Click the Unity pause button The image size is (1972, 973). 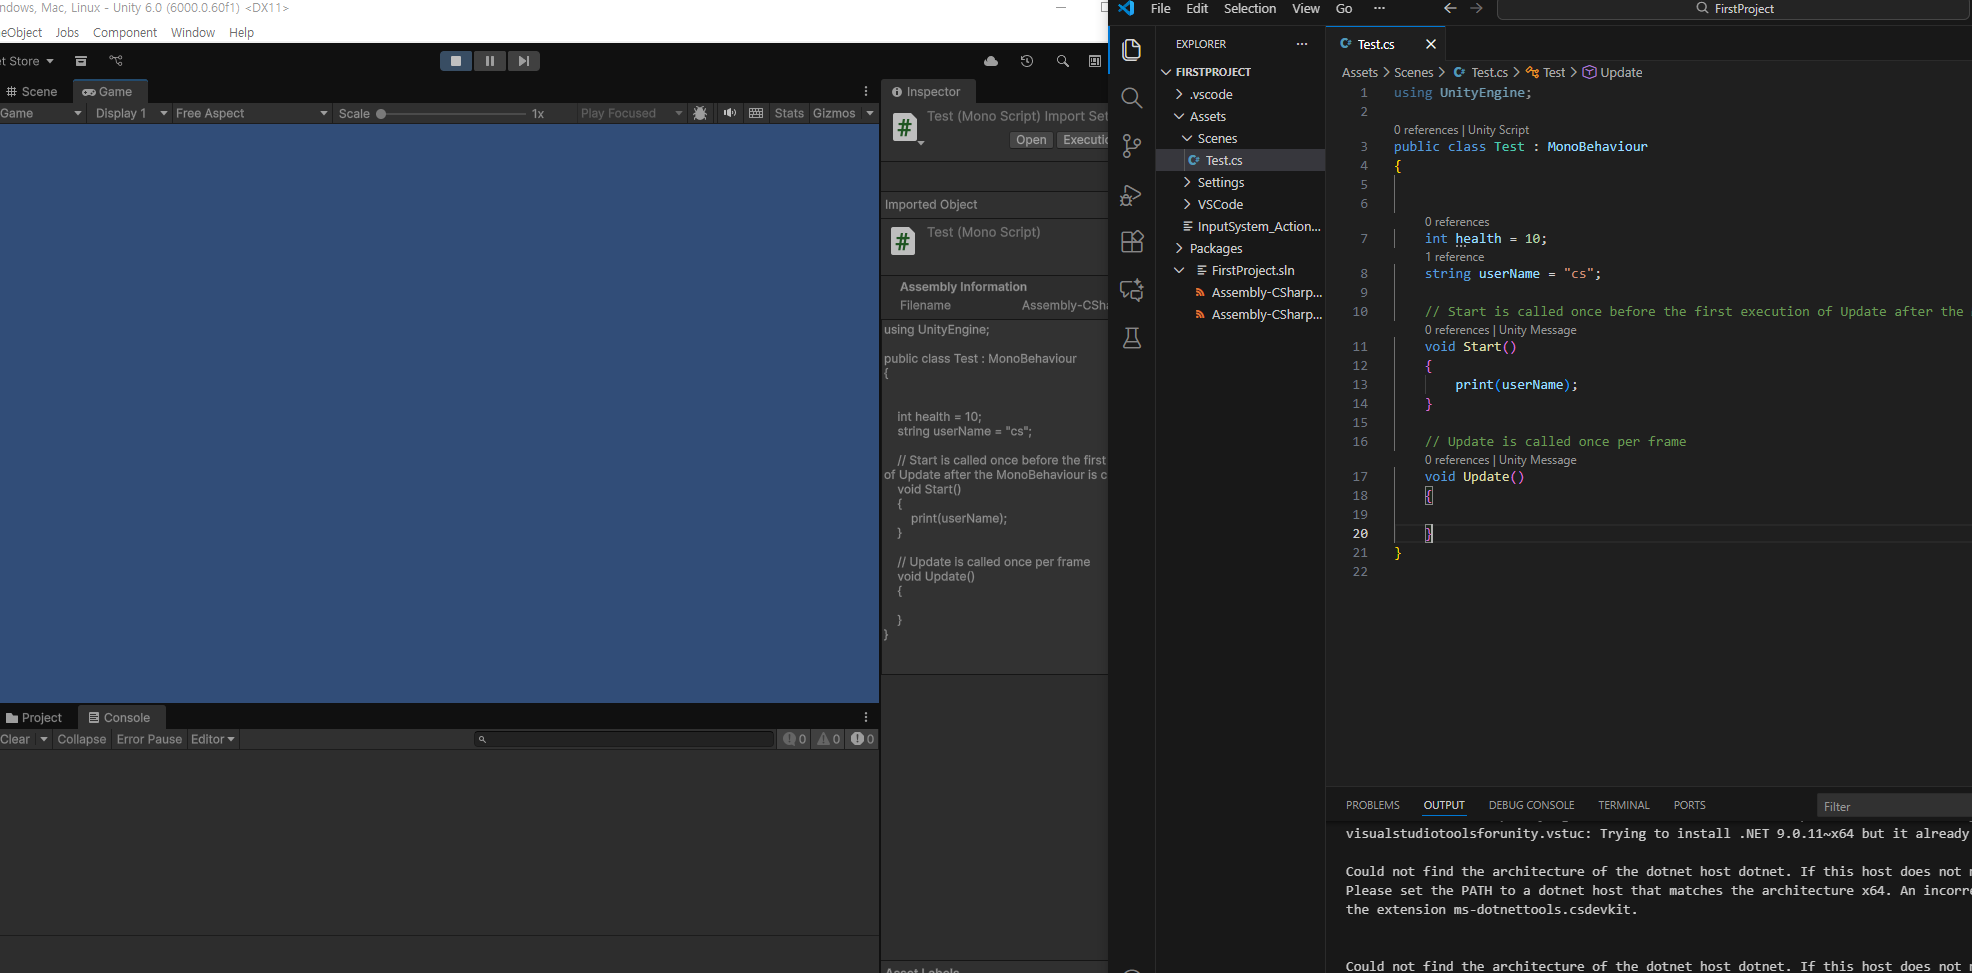489,61
